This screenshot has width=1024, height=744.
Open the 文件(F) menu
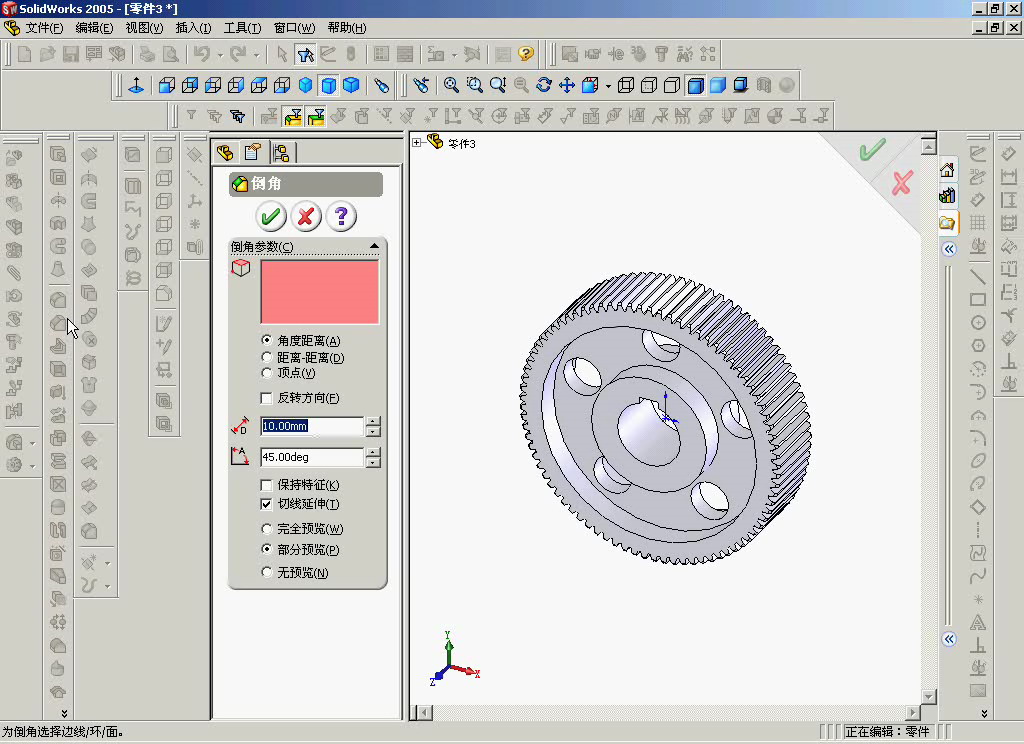tap(44, 28)
